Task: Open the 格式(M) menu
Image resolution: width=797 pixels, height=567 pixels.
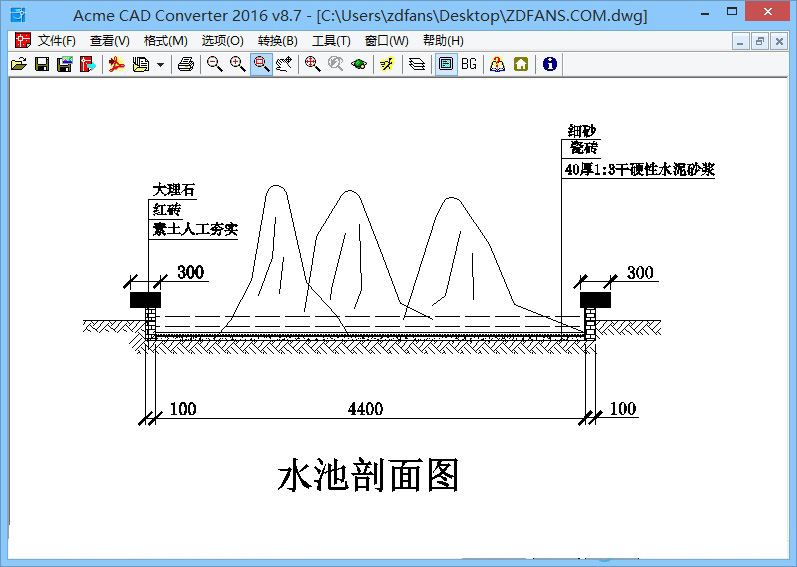Action: (x=166, y=41)
